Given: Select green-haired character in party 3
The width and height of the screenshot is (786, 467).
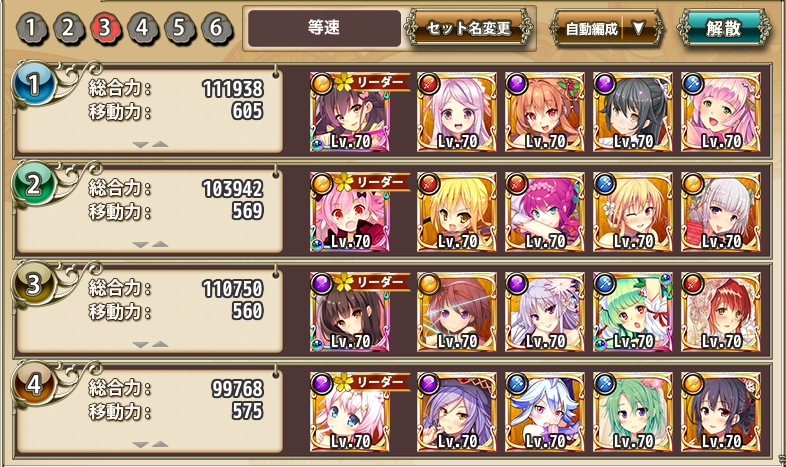Looking at the screenshot, I should (633, 312).
